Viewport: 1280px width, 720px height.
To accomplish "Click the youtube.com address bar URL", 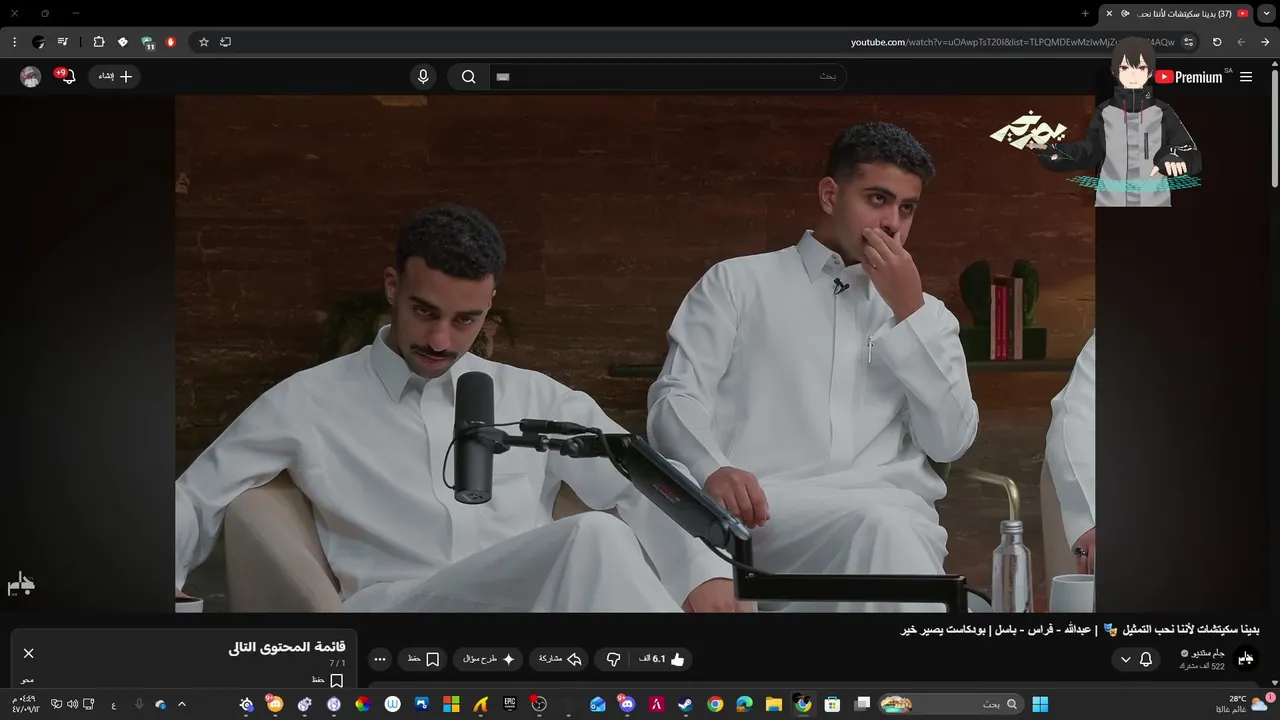I will 1012,42.
